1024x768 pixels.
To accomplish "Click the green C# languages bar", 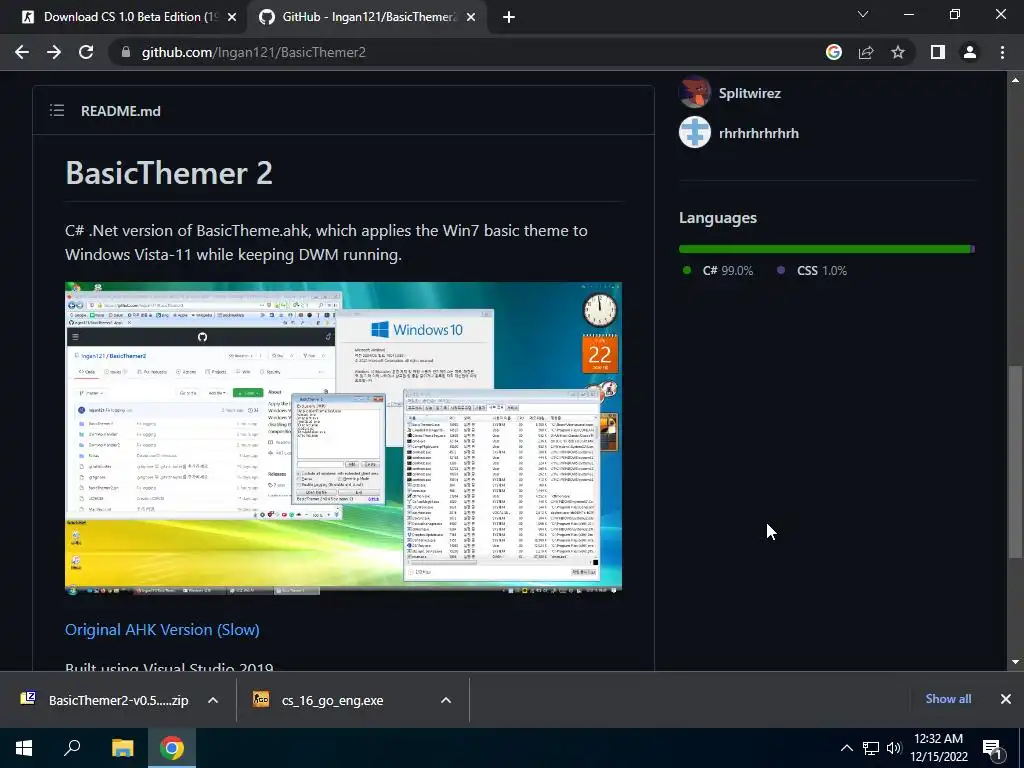I will tap(824, 249).
